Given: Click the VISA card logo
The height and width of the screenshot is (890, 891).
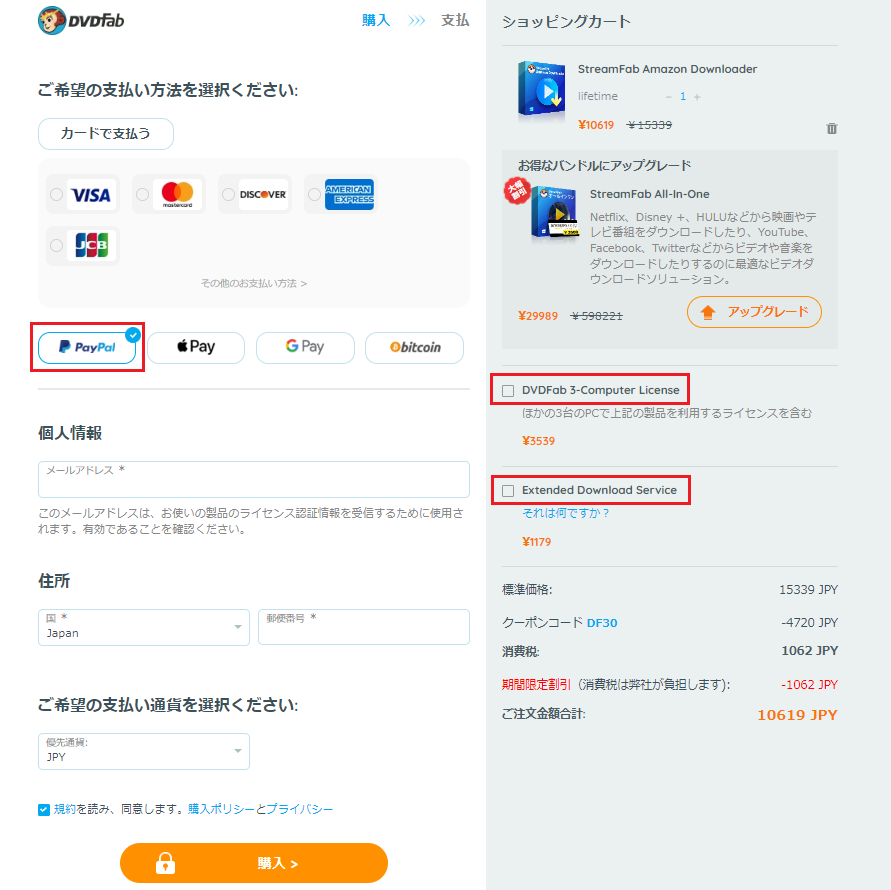Looking at the screenshot, I should pyautogui.click(x=91, y=194).
